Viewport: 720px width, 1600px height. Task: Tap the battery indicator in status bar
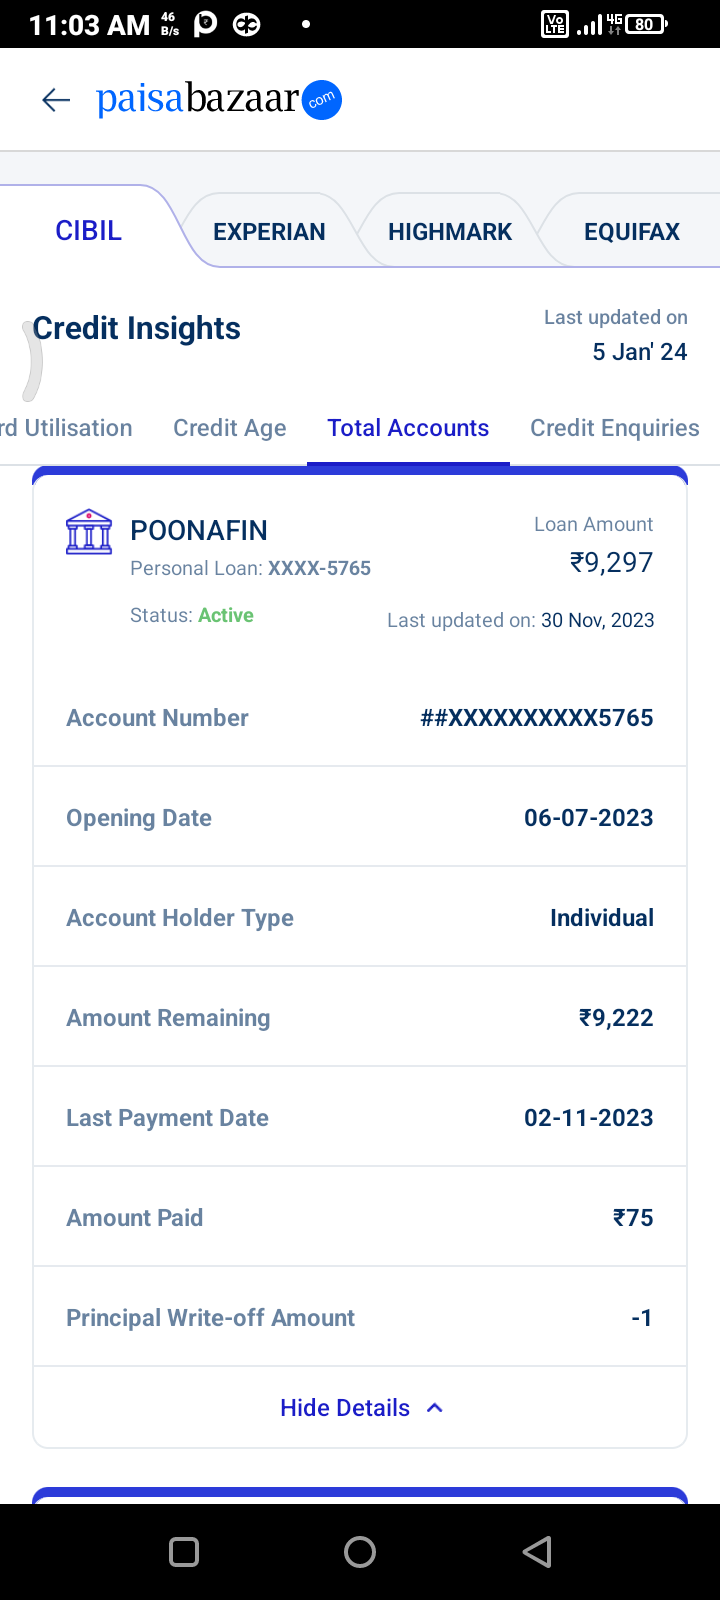pos(646,24)
